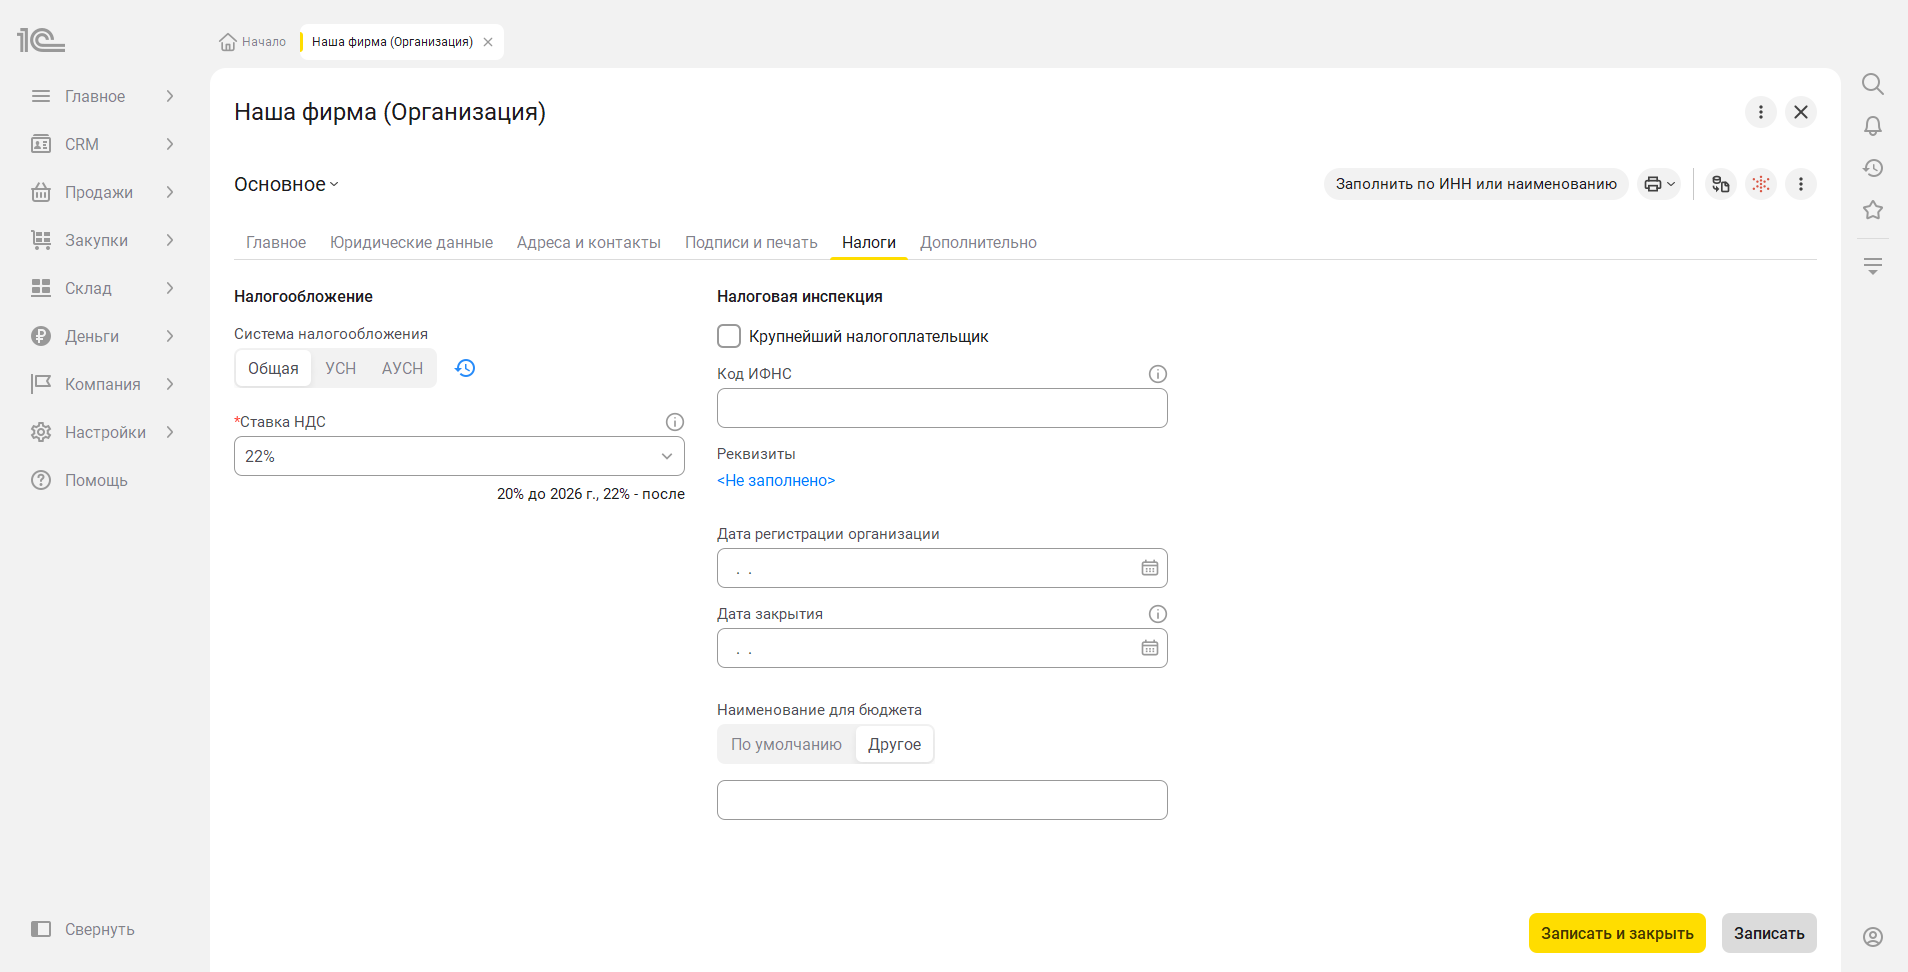Image resolution: width=1908 pixels, height=972 pixels.
Task: Show taxation system history icon
Action: [x=465, y=368]
